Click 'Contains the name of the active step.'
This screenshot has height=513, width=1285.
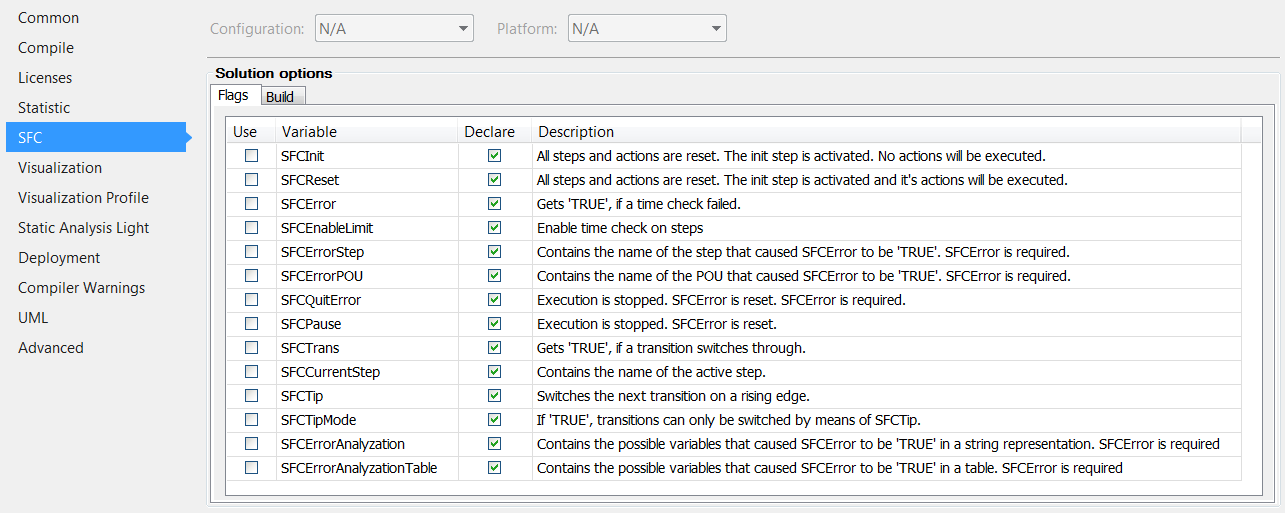651,372
